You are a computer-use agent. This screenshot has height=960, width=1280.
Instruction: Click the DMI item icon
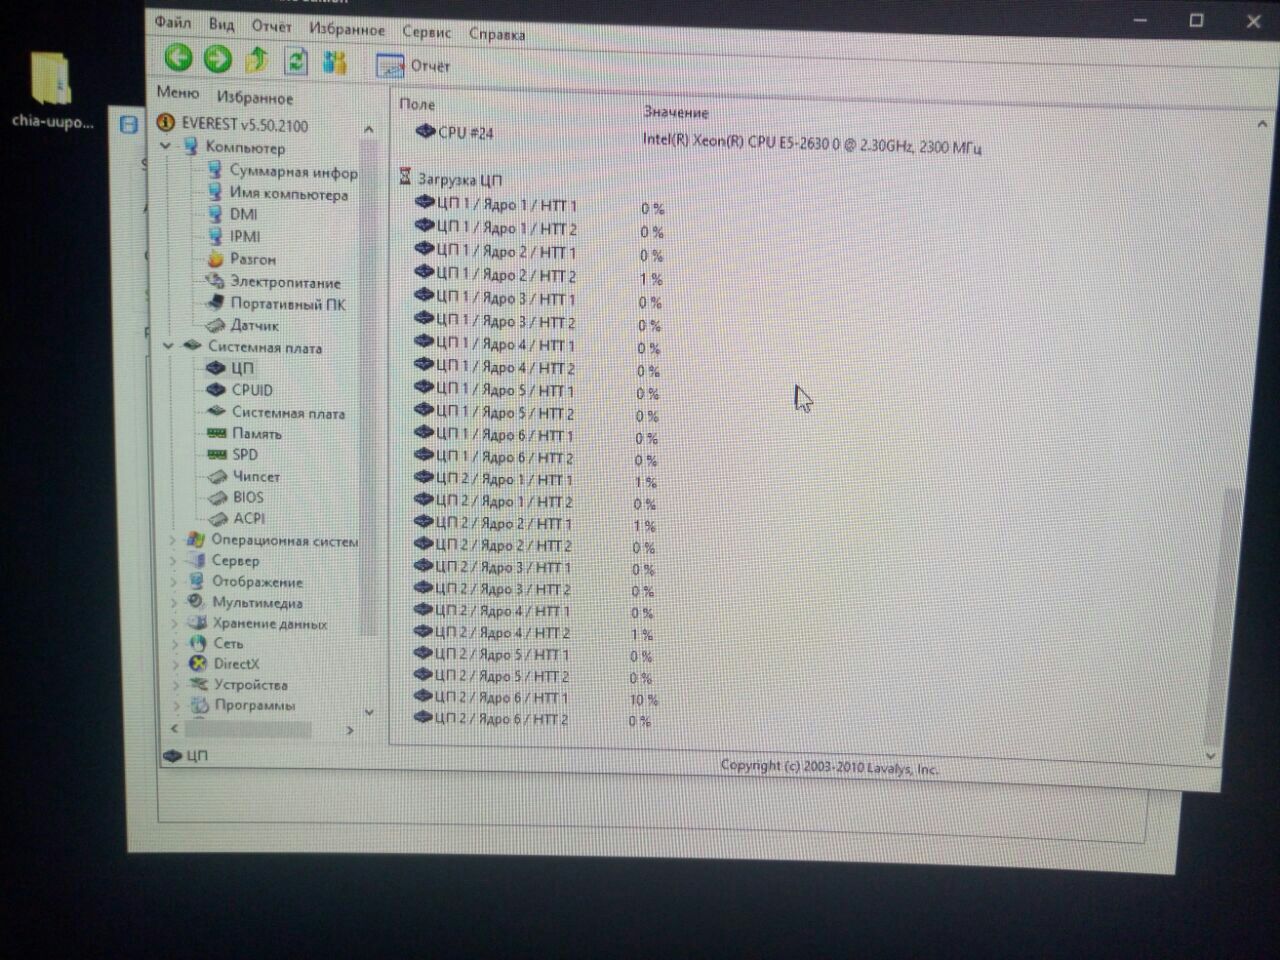(x=215, y=214)
